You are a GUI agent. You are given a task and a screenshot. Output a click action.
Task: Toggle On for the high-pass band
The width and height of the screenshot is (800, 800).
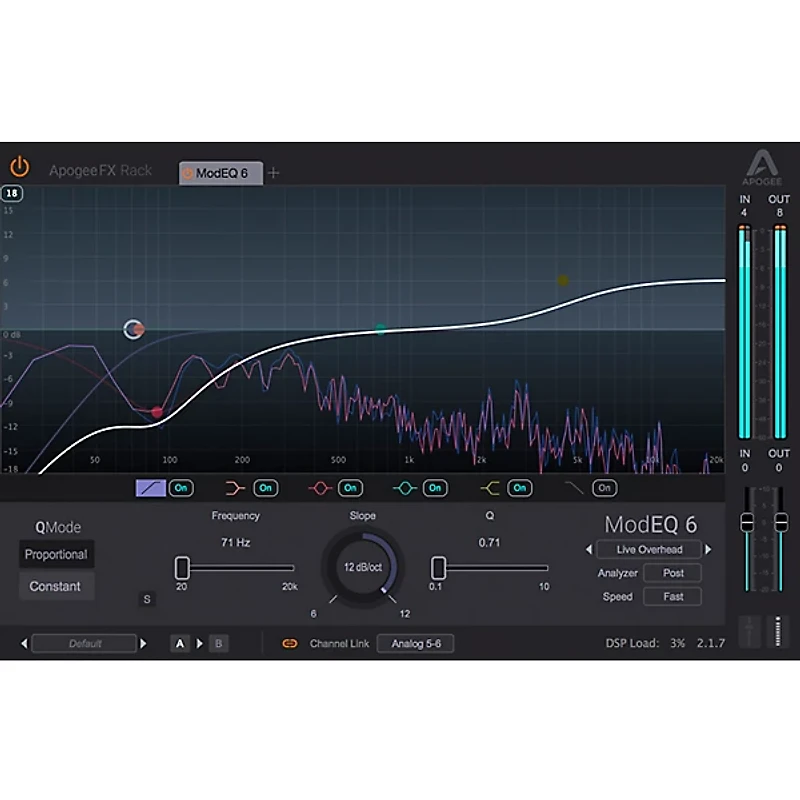click(180, 487)
